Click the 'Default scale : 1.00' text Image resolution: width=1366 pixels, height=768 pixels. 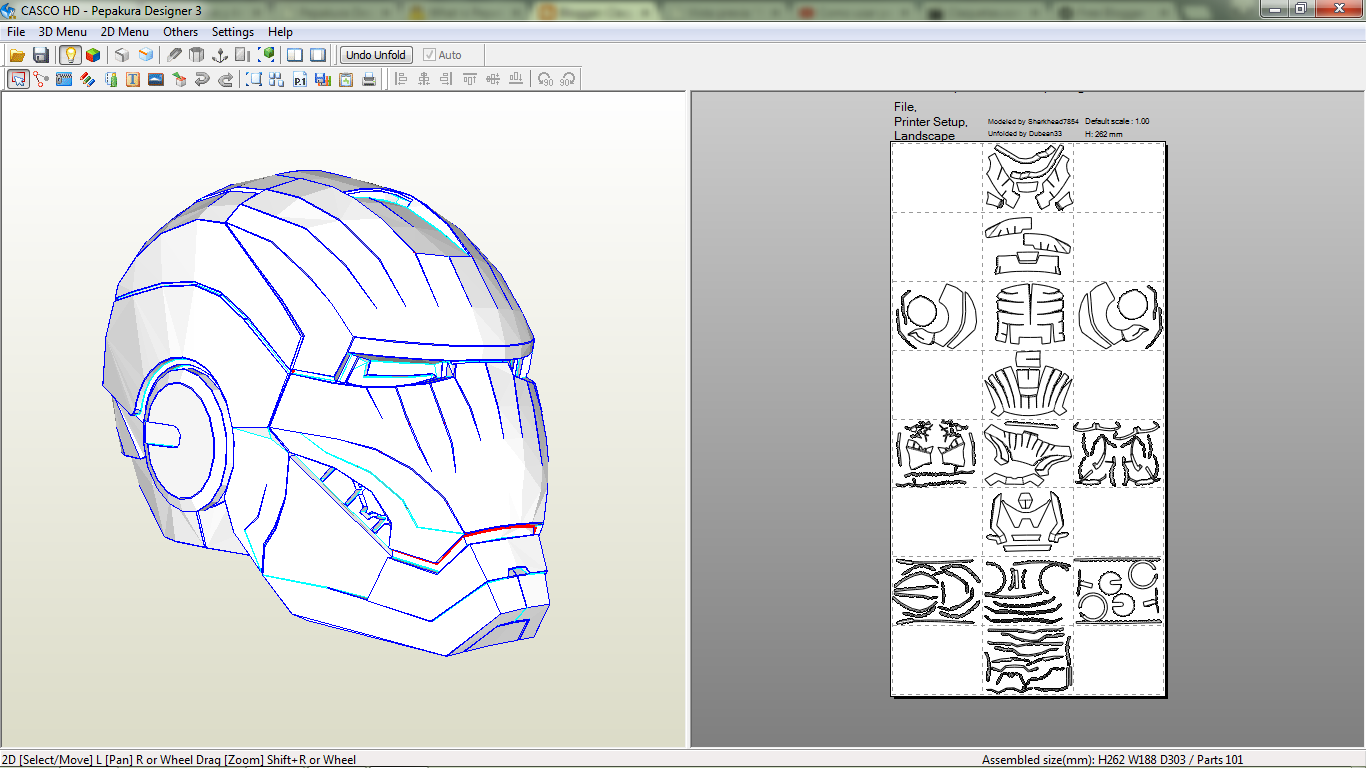1117,121
